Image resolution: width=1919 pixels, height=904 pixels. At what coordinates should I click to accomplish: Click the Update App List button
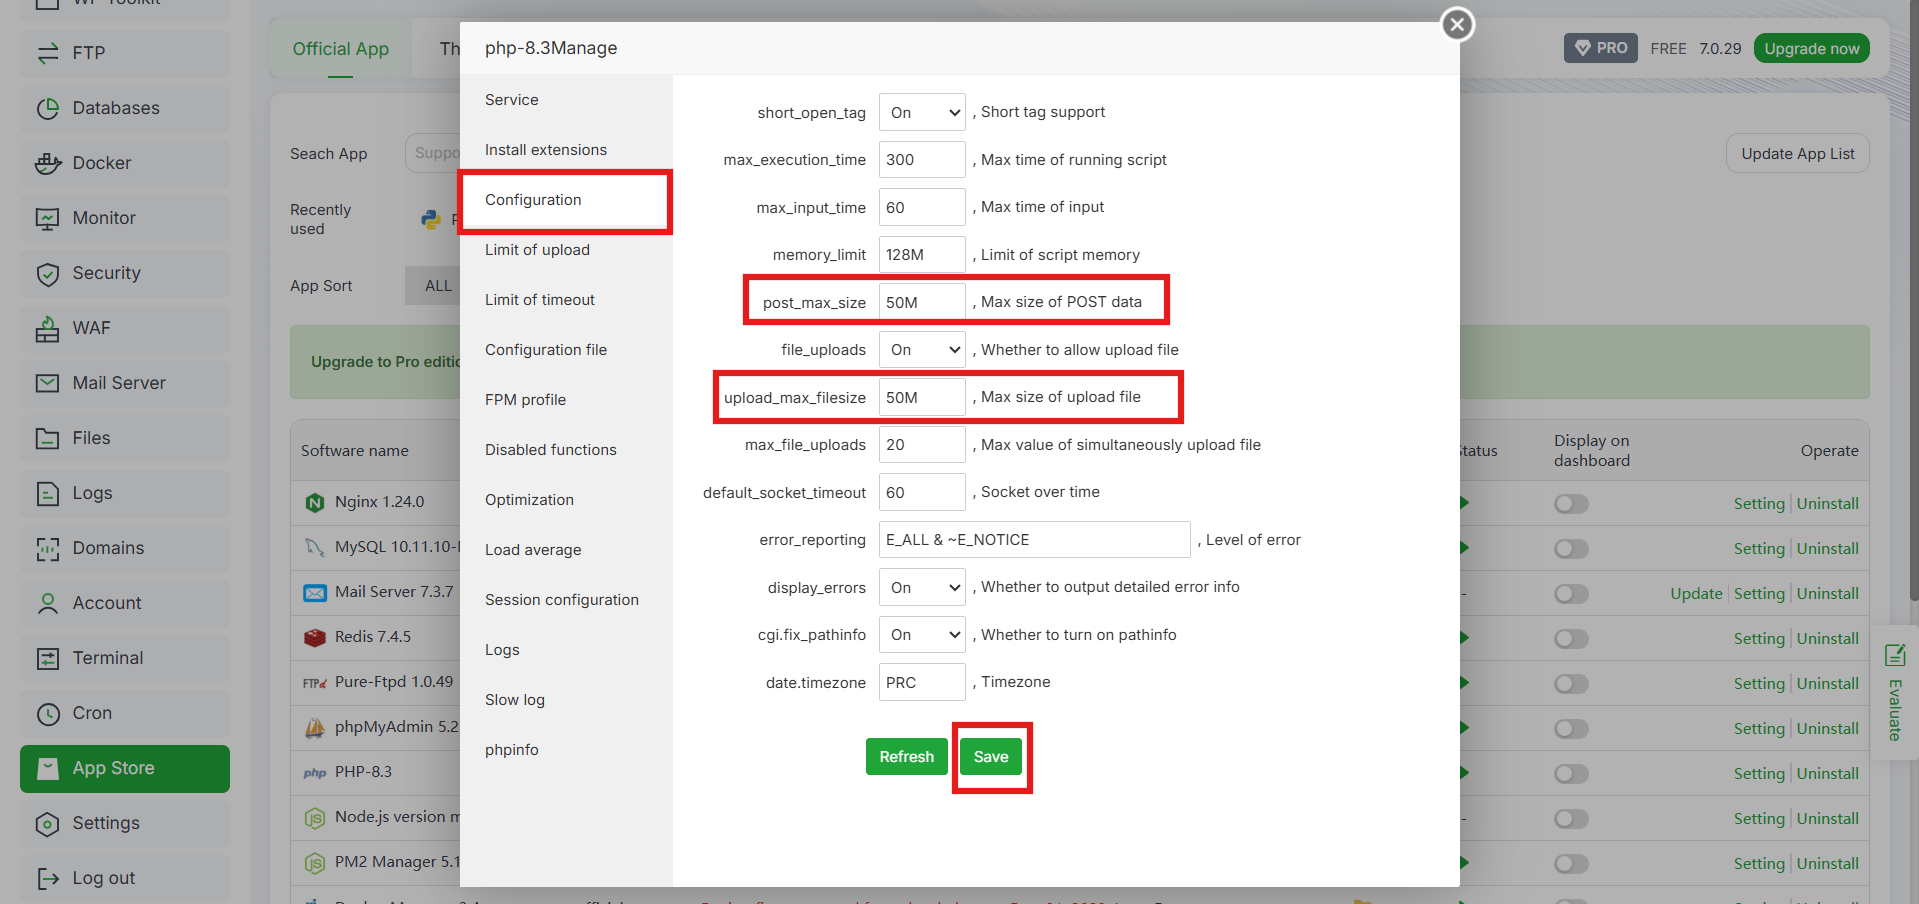[x=1797, y=154]
